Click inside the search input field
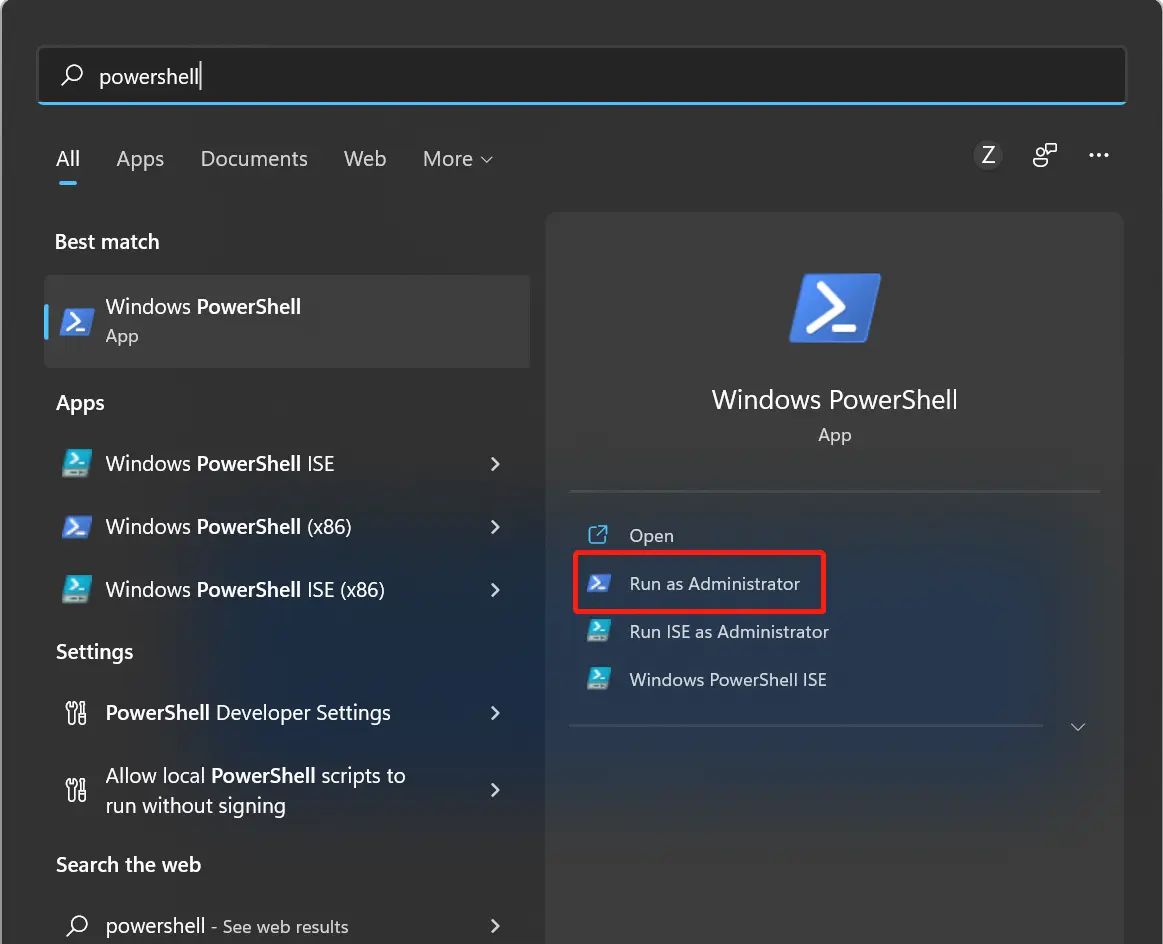The height and width of the screenshot is (944, 1163). [x=400, y=75]
